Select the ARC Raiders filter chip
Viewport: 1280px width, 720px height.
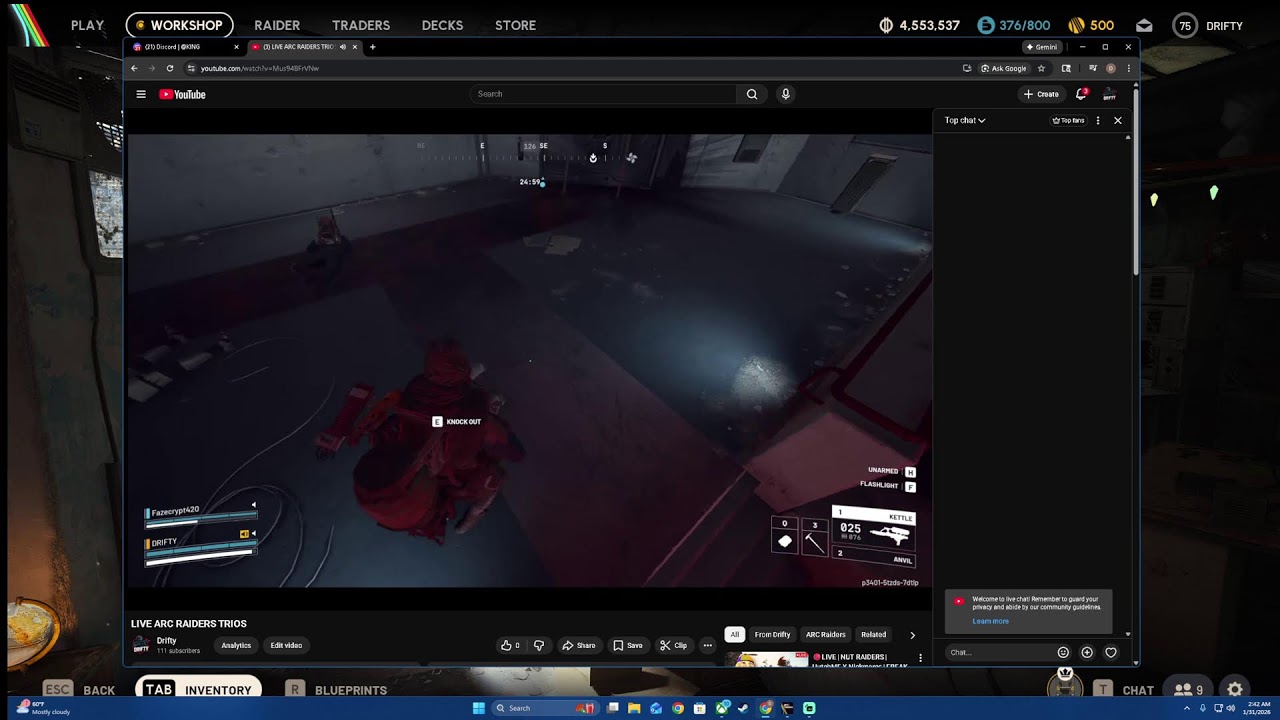[x=826, y=634]
